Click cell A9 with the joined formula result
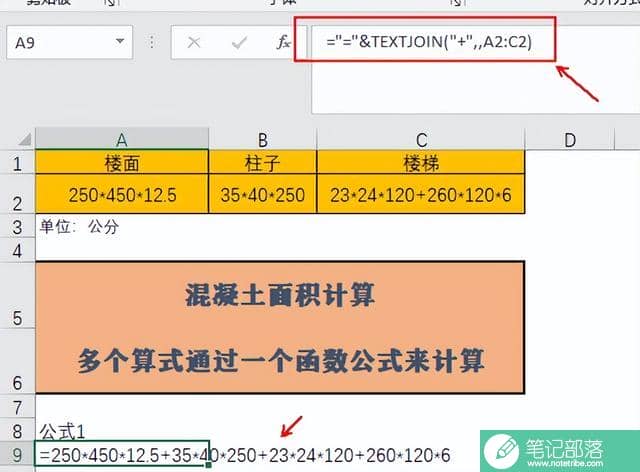Image resolution: width=640 pixels, height=472 pixels. [122, 454]
